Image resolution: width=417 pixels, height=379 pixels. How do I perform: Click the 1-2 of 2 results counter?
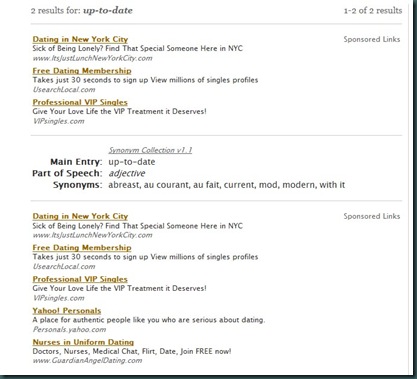[x=373, y=11]
